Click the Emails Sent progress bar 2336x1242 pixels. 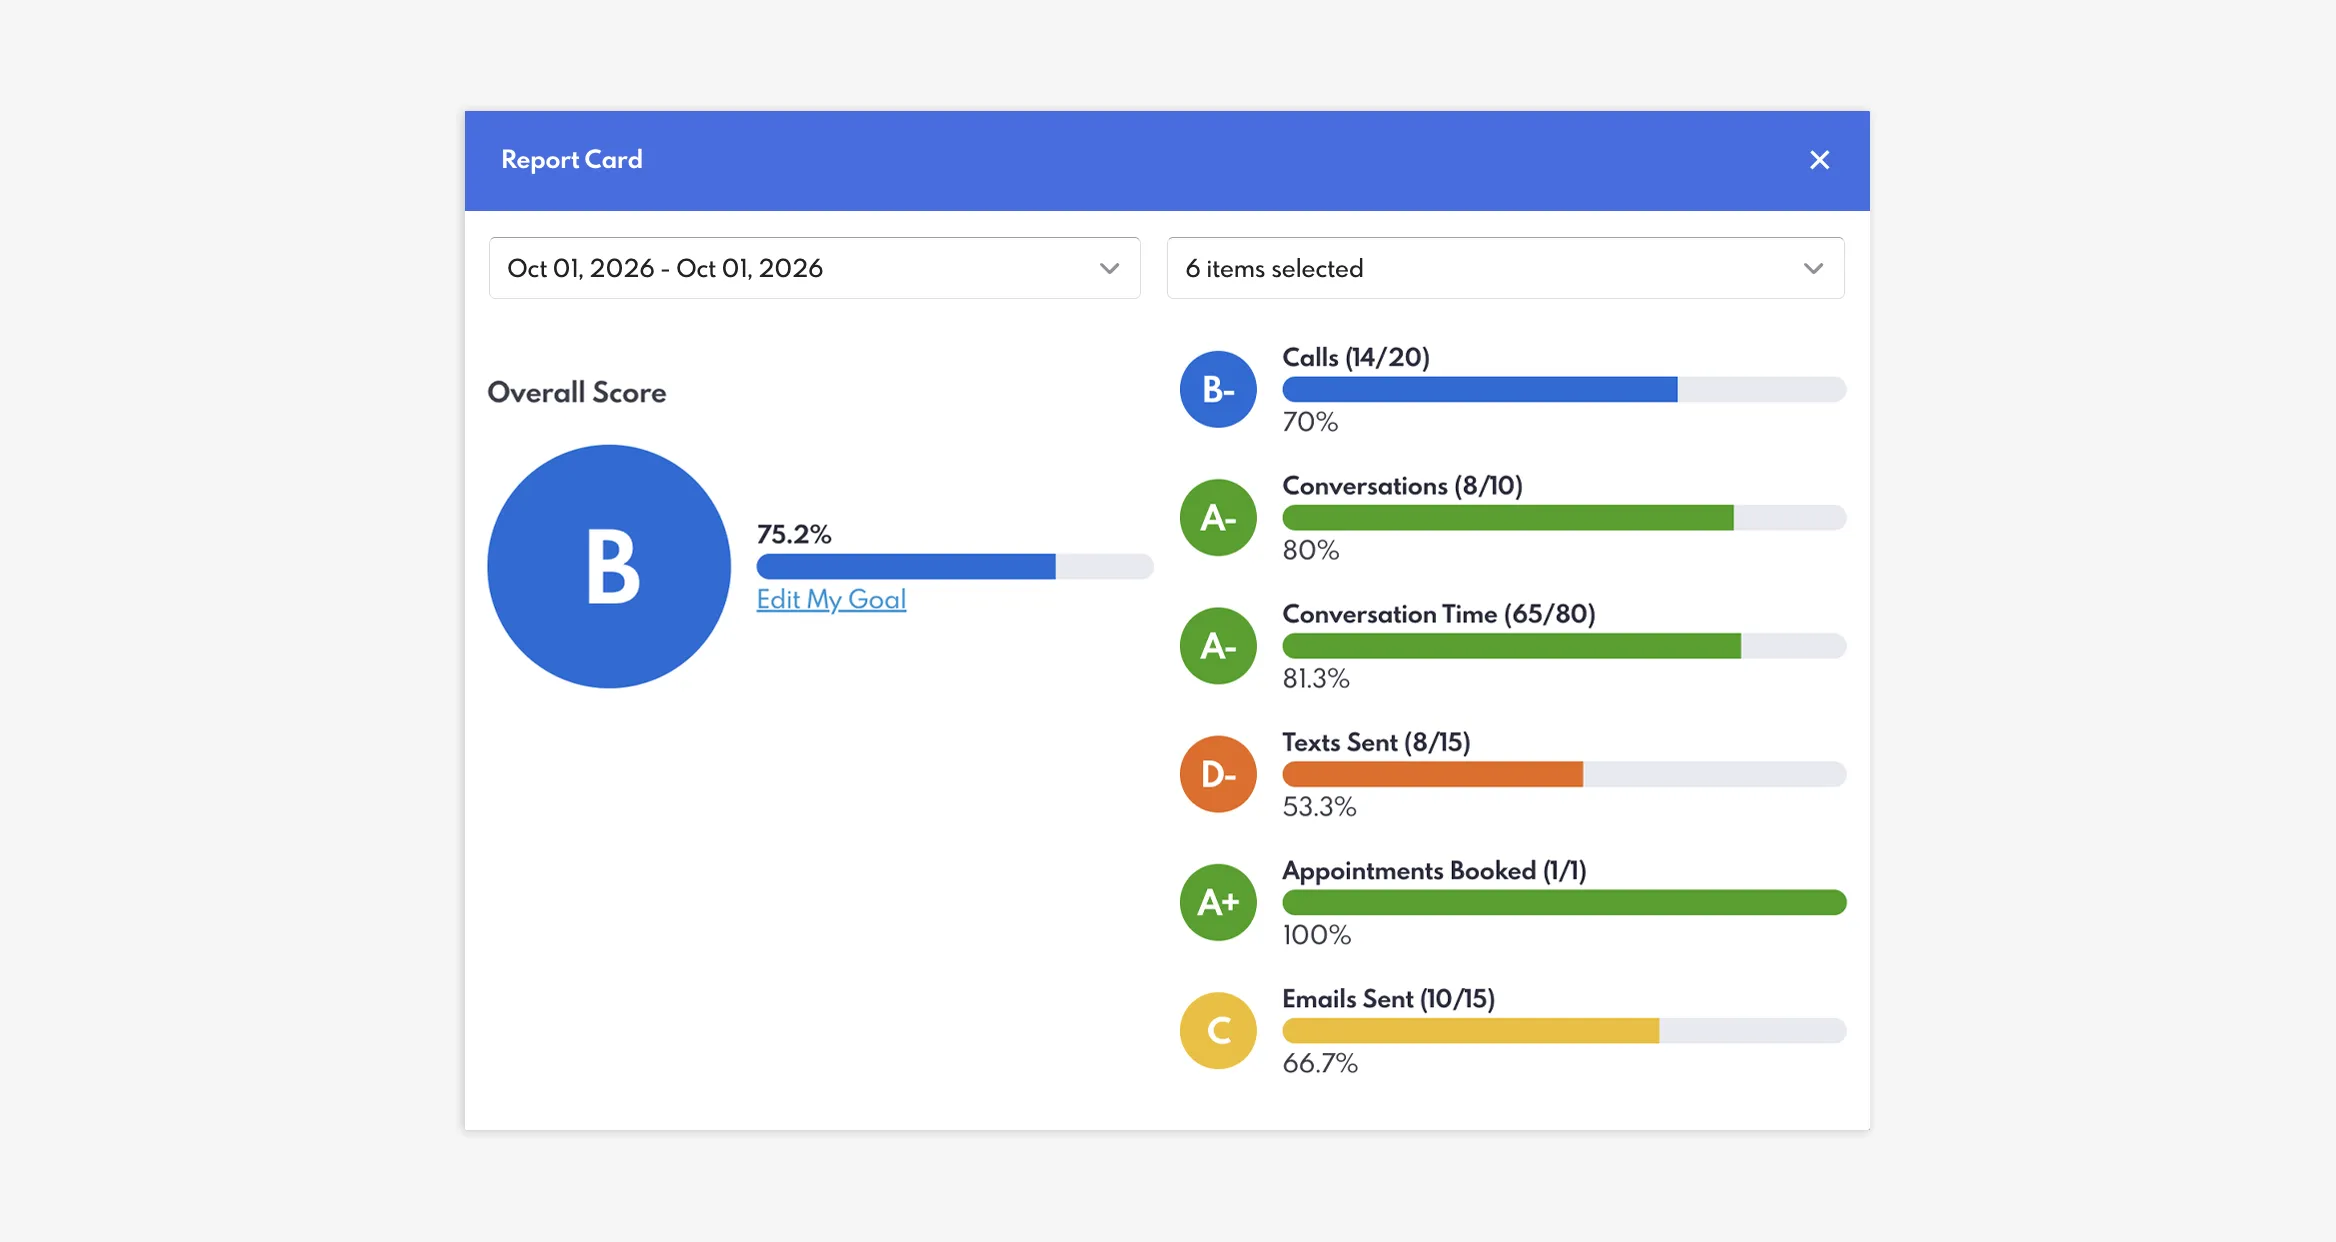[1564, 1030]
